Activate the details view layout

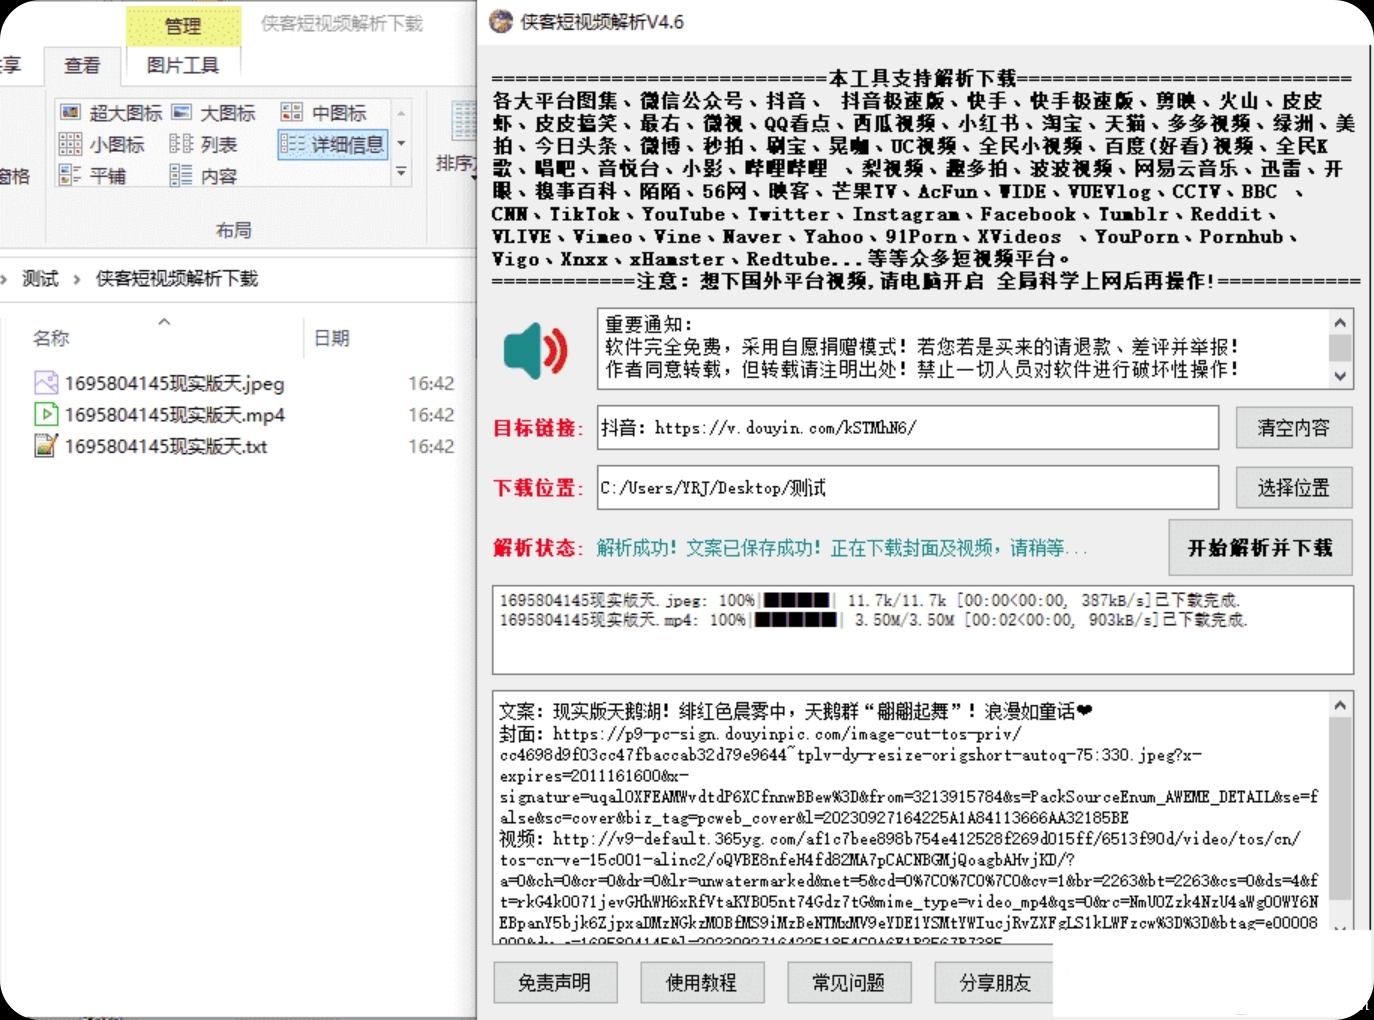point(333,145)
